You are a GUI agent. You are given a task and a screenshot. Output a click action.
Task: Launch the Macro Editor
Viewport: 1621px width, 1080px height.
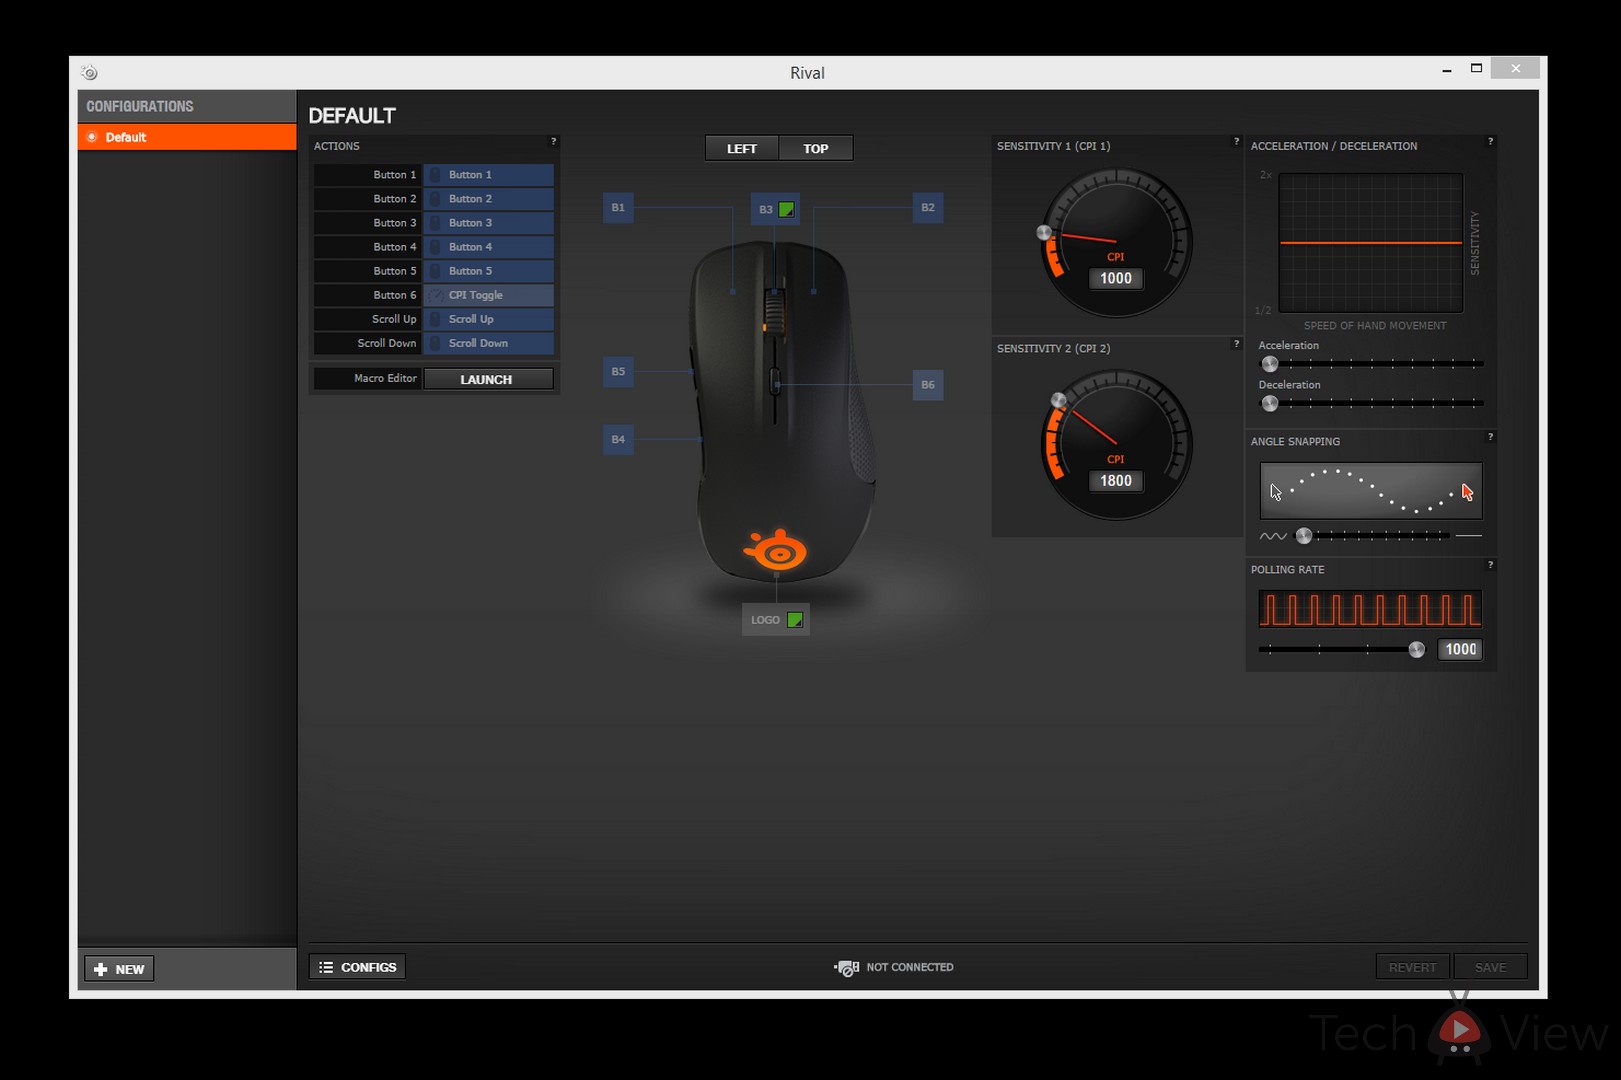[x=488, y=379]
